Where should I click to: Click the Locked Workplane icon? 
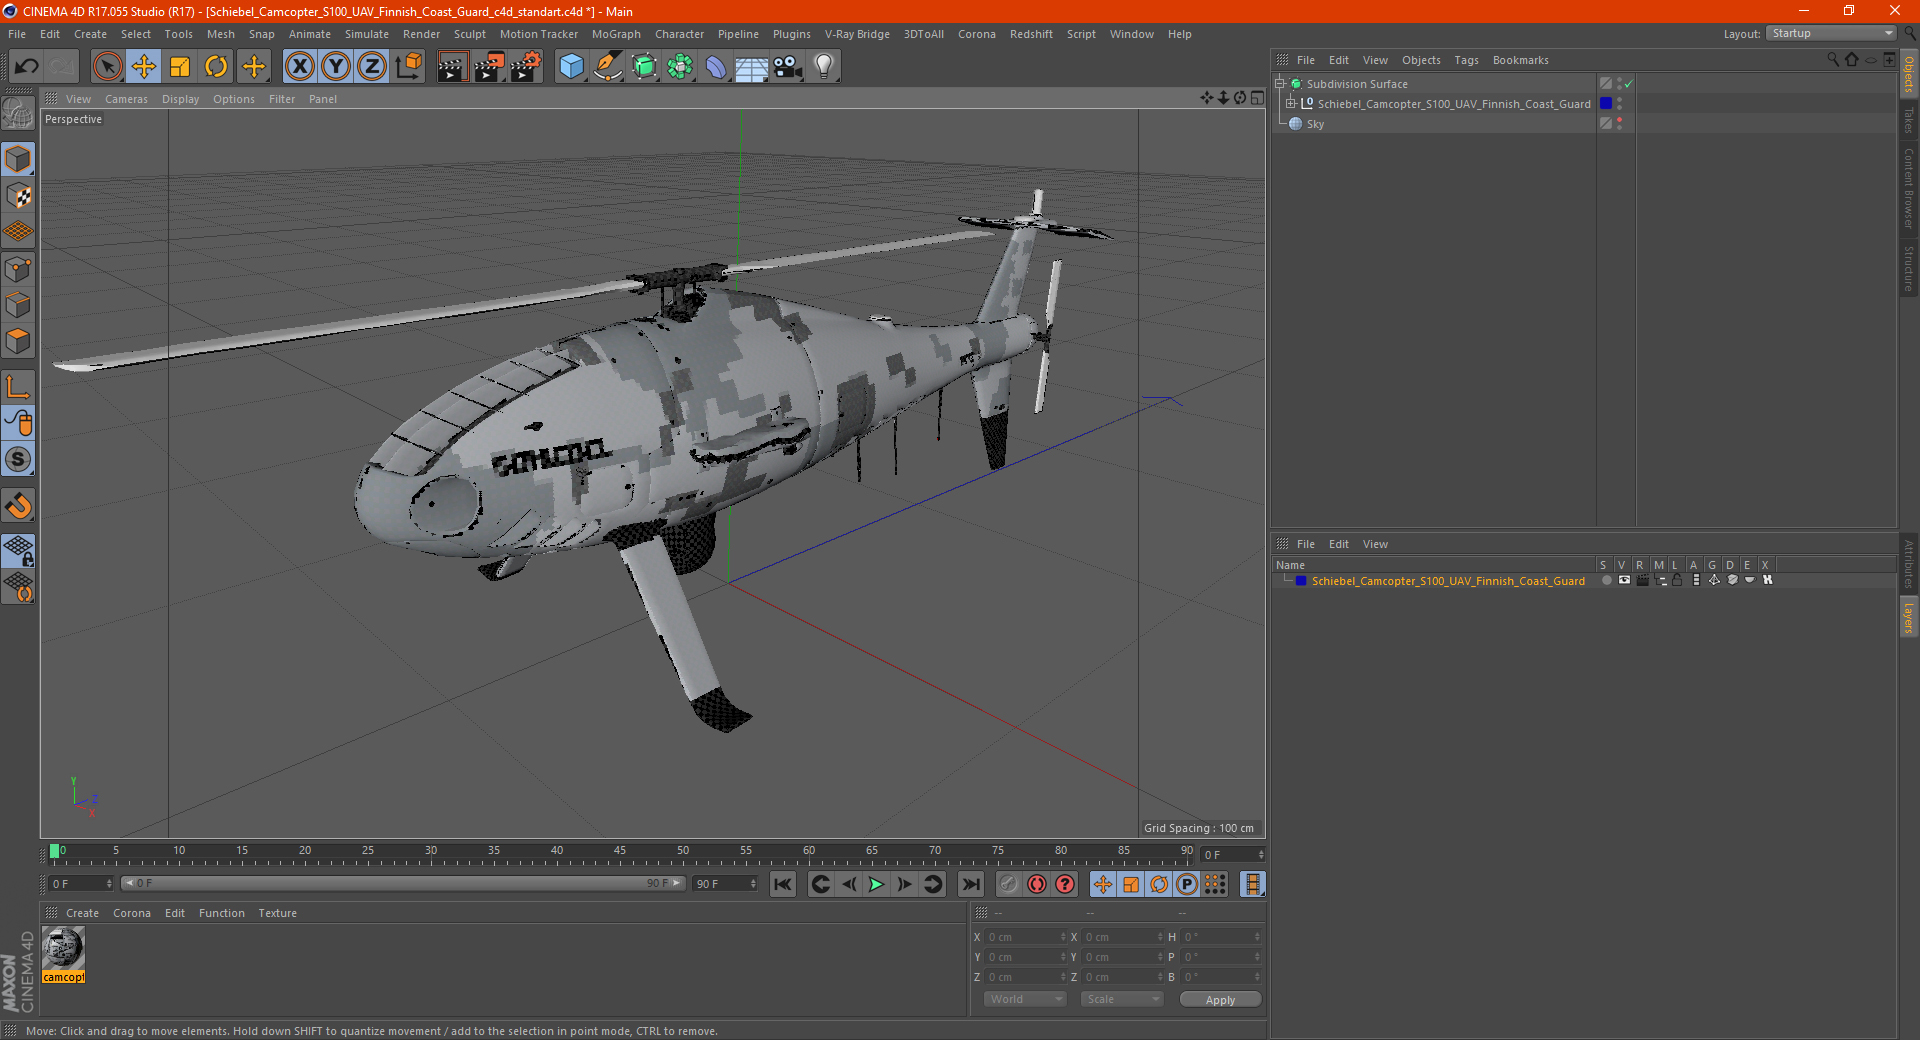(18, 550)
